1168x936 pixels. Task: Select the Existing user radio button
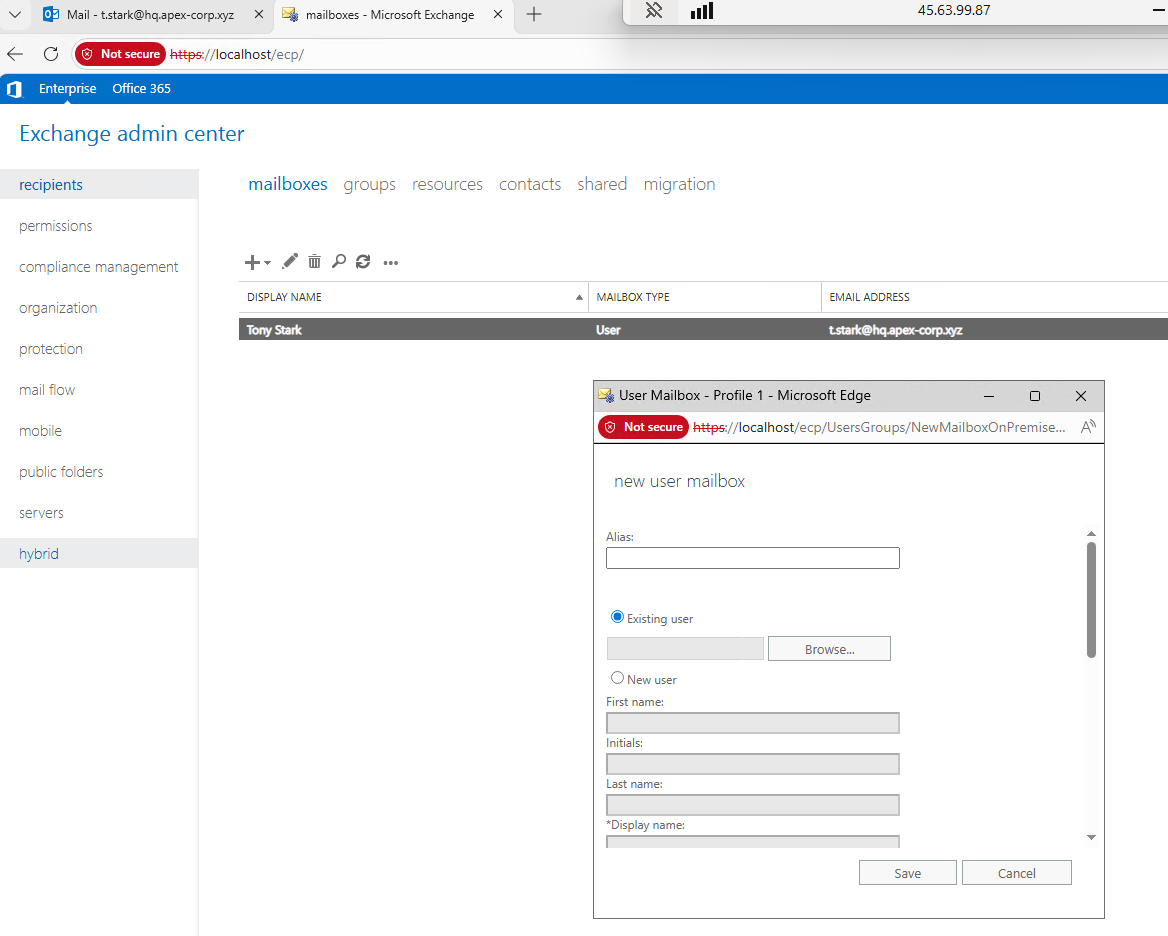point(617,617)
